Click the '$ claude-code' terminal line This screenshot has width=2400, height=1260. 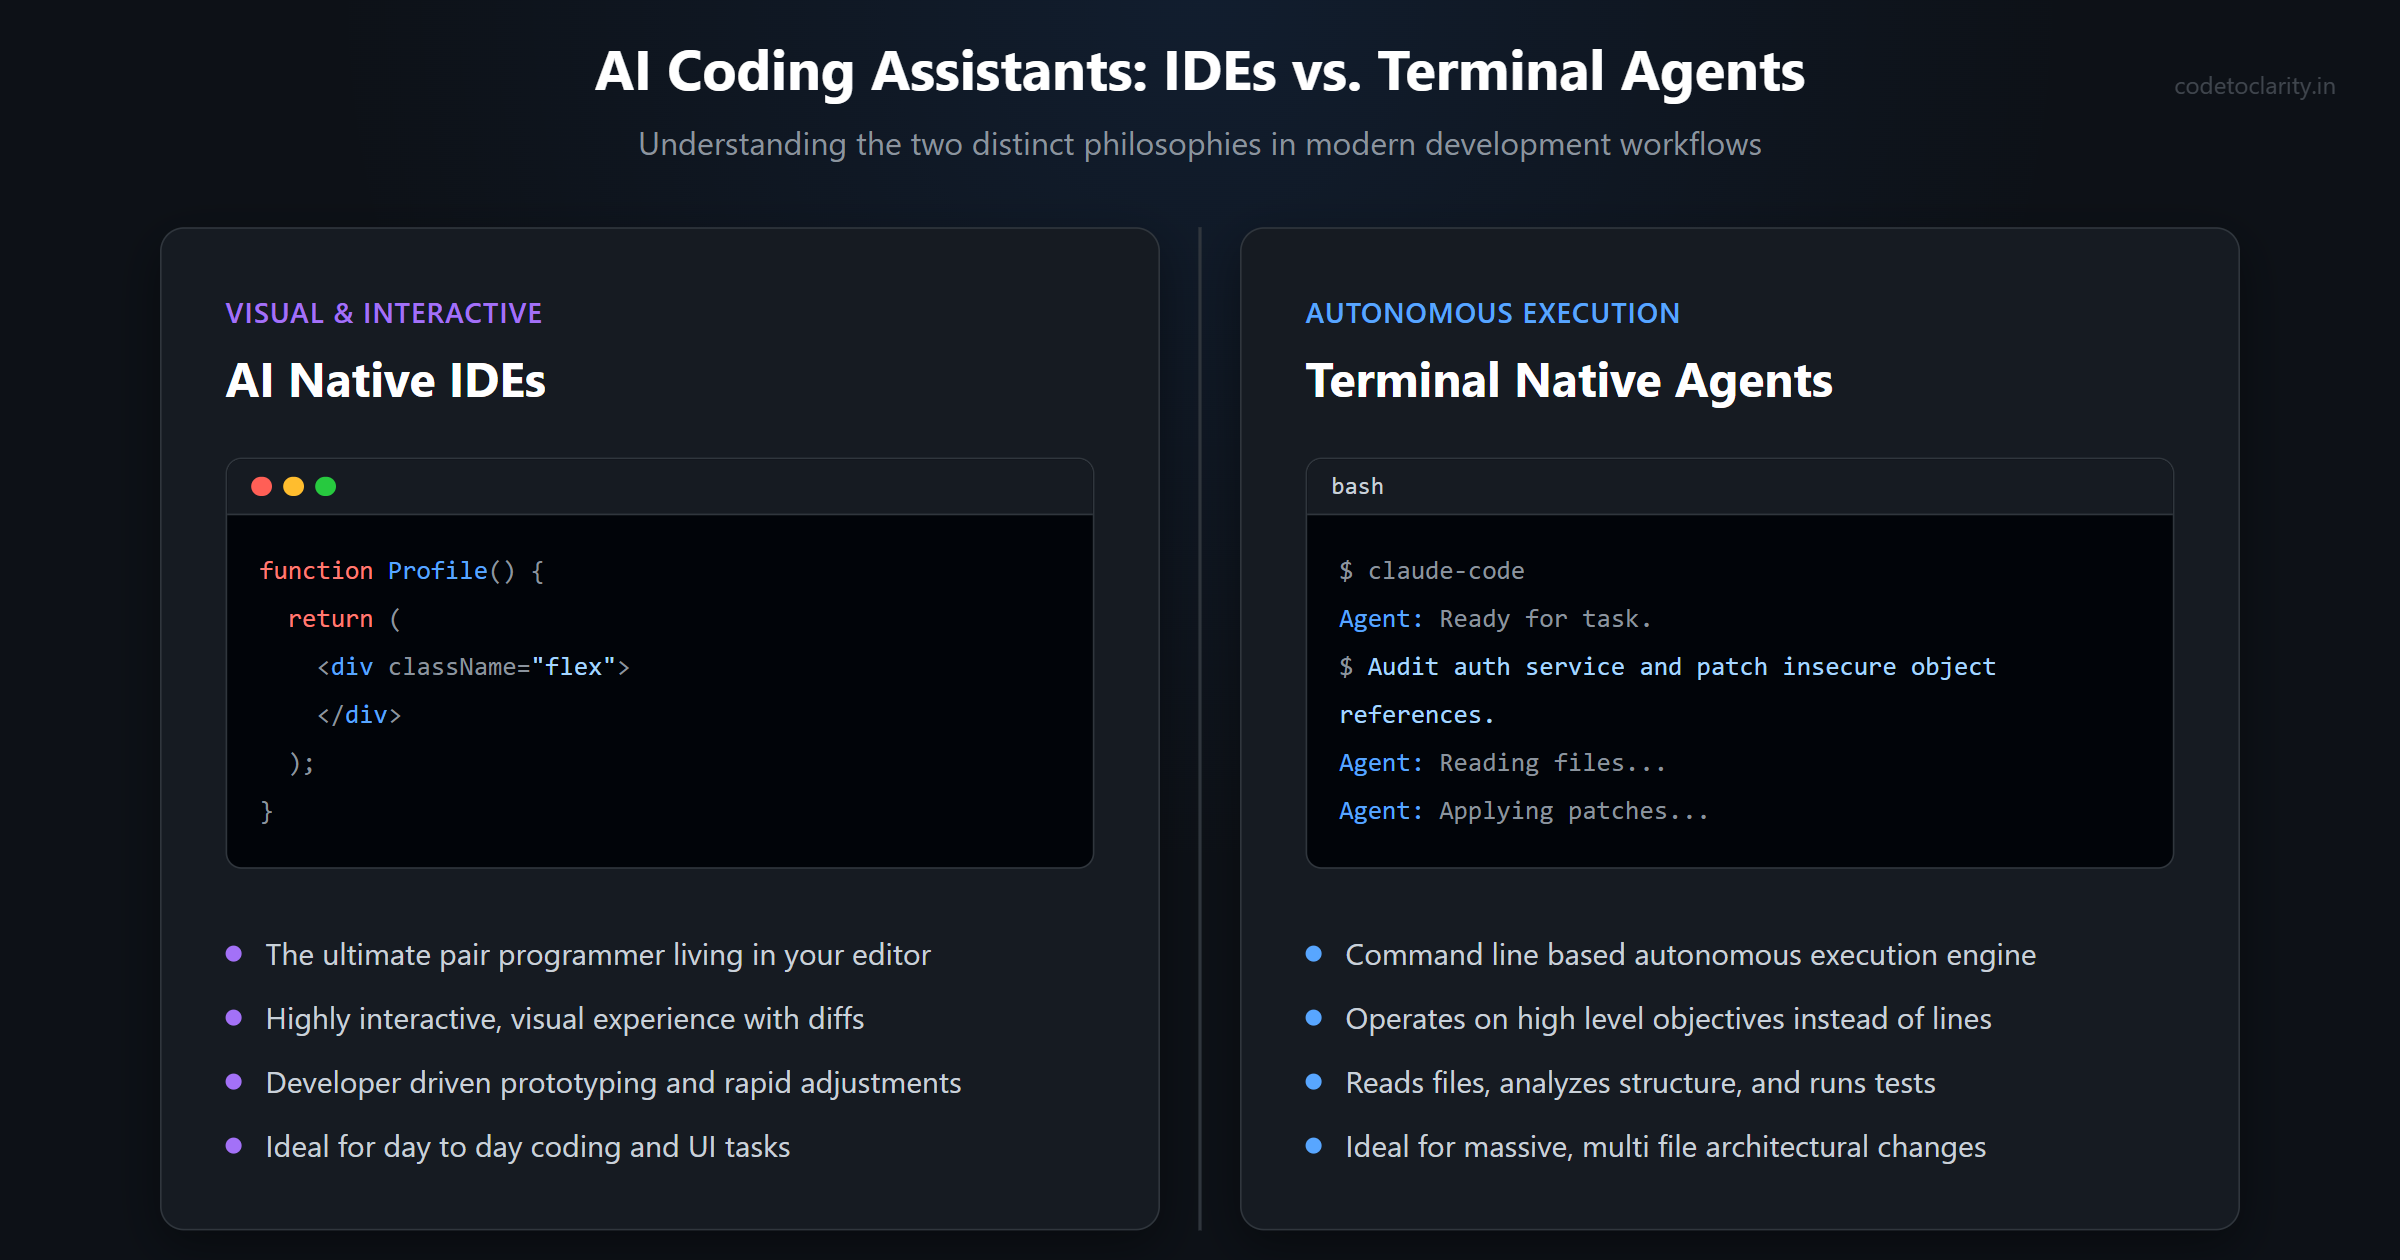pyautogui.click(x=1432, y=571)
